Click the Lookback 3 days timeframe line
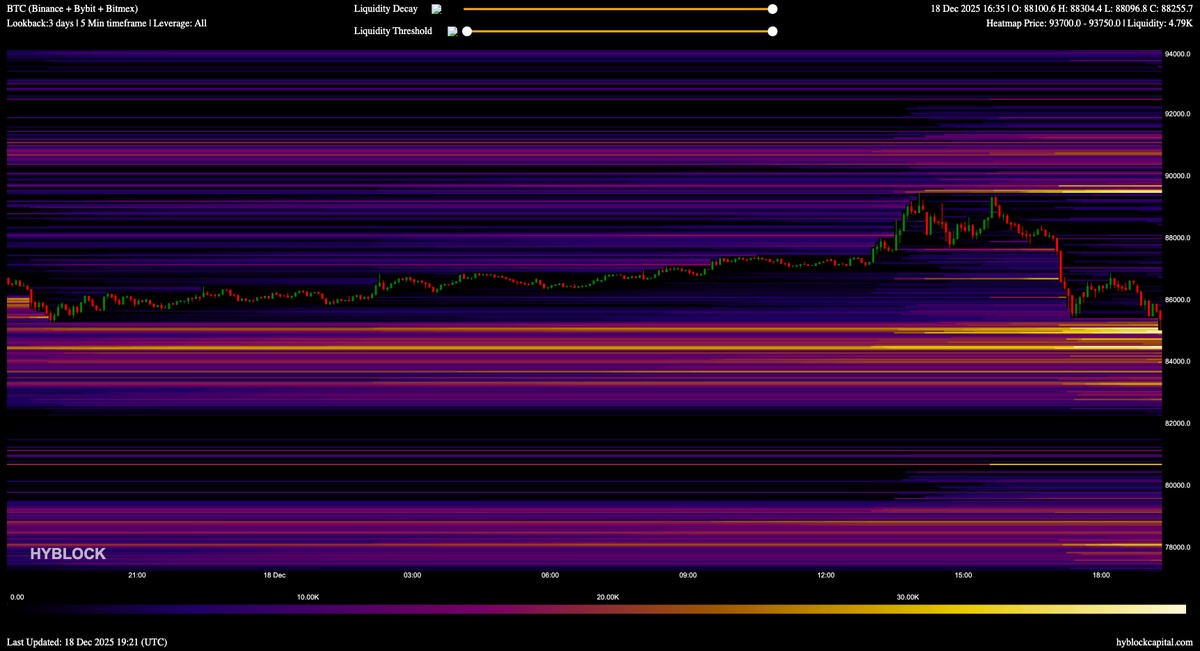Viewport: 1200px width, 651px height. 107,23
